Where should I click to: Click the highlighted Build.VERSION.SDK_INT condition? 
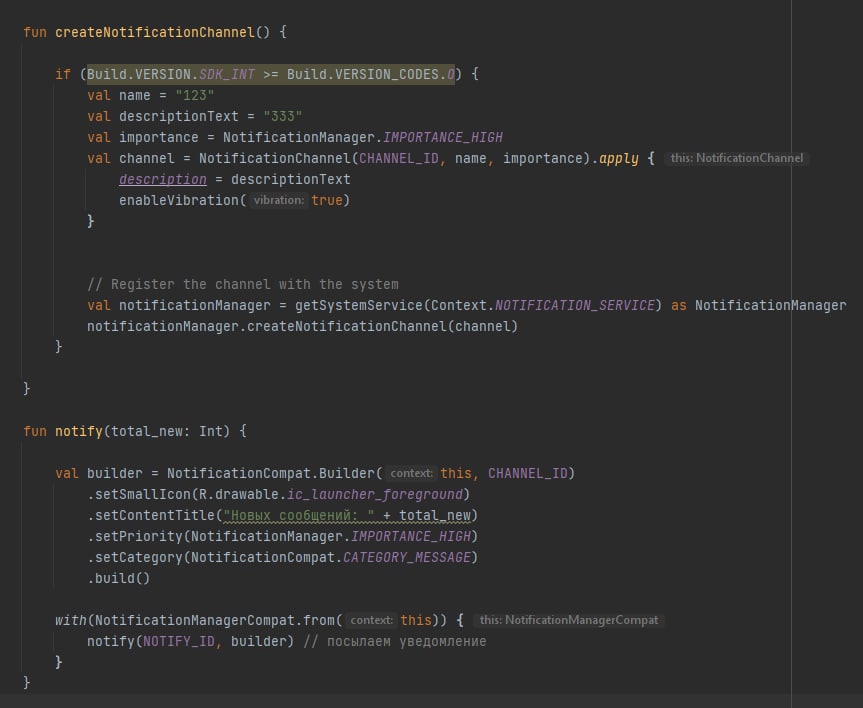click(271, 74)
